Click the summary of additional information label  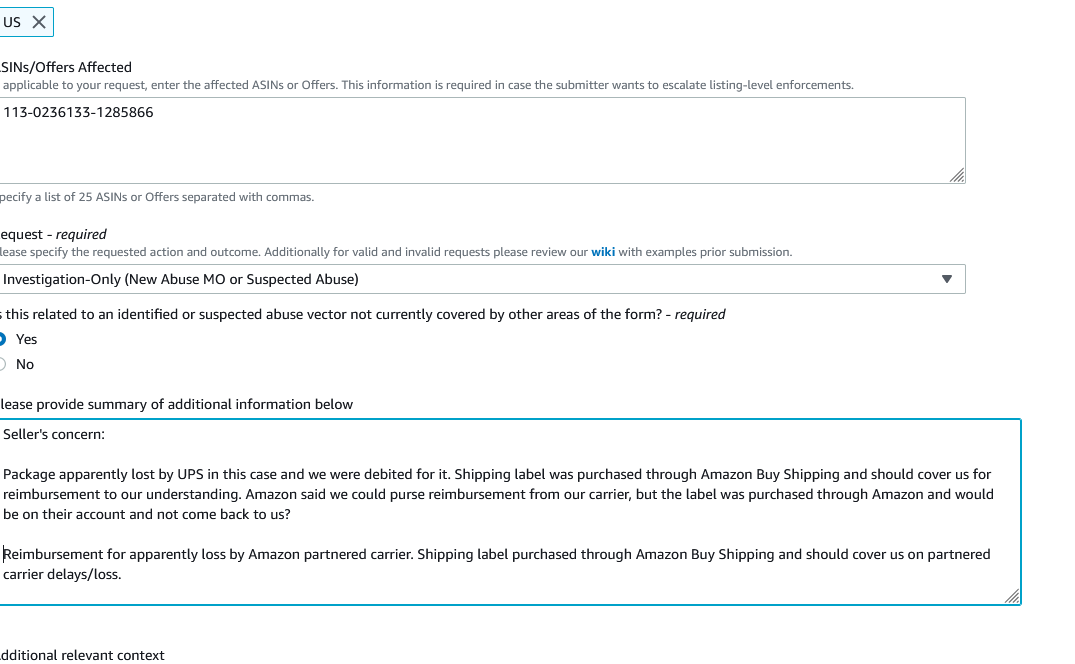click(176, 404)
